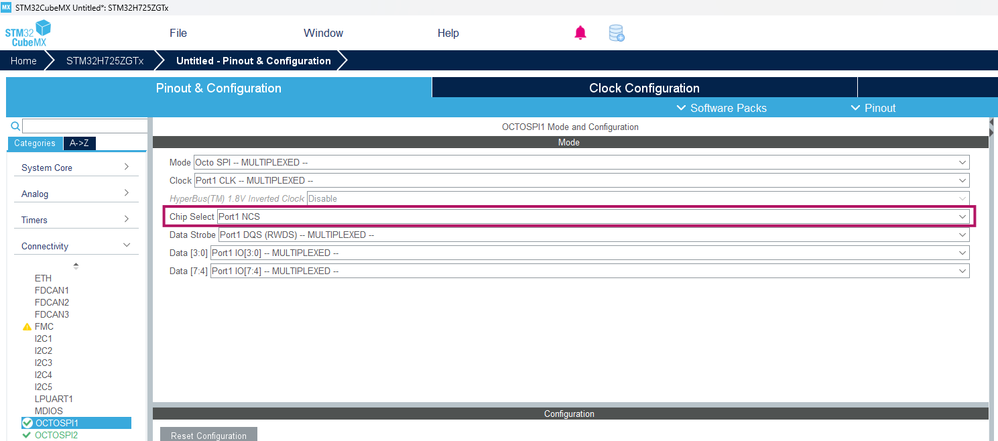Focus the peripheral search field
998x441 pixels.
[84, 126]
